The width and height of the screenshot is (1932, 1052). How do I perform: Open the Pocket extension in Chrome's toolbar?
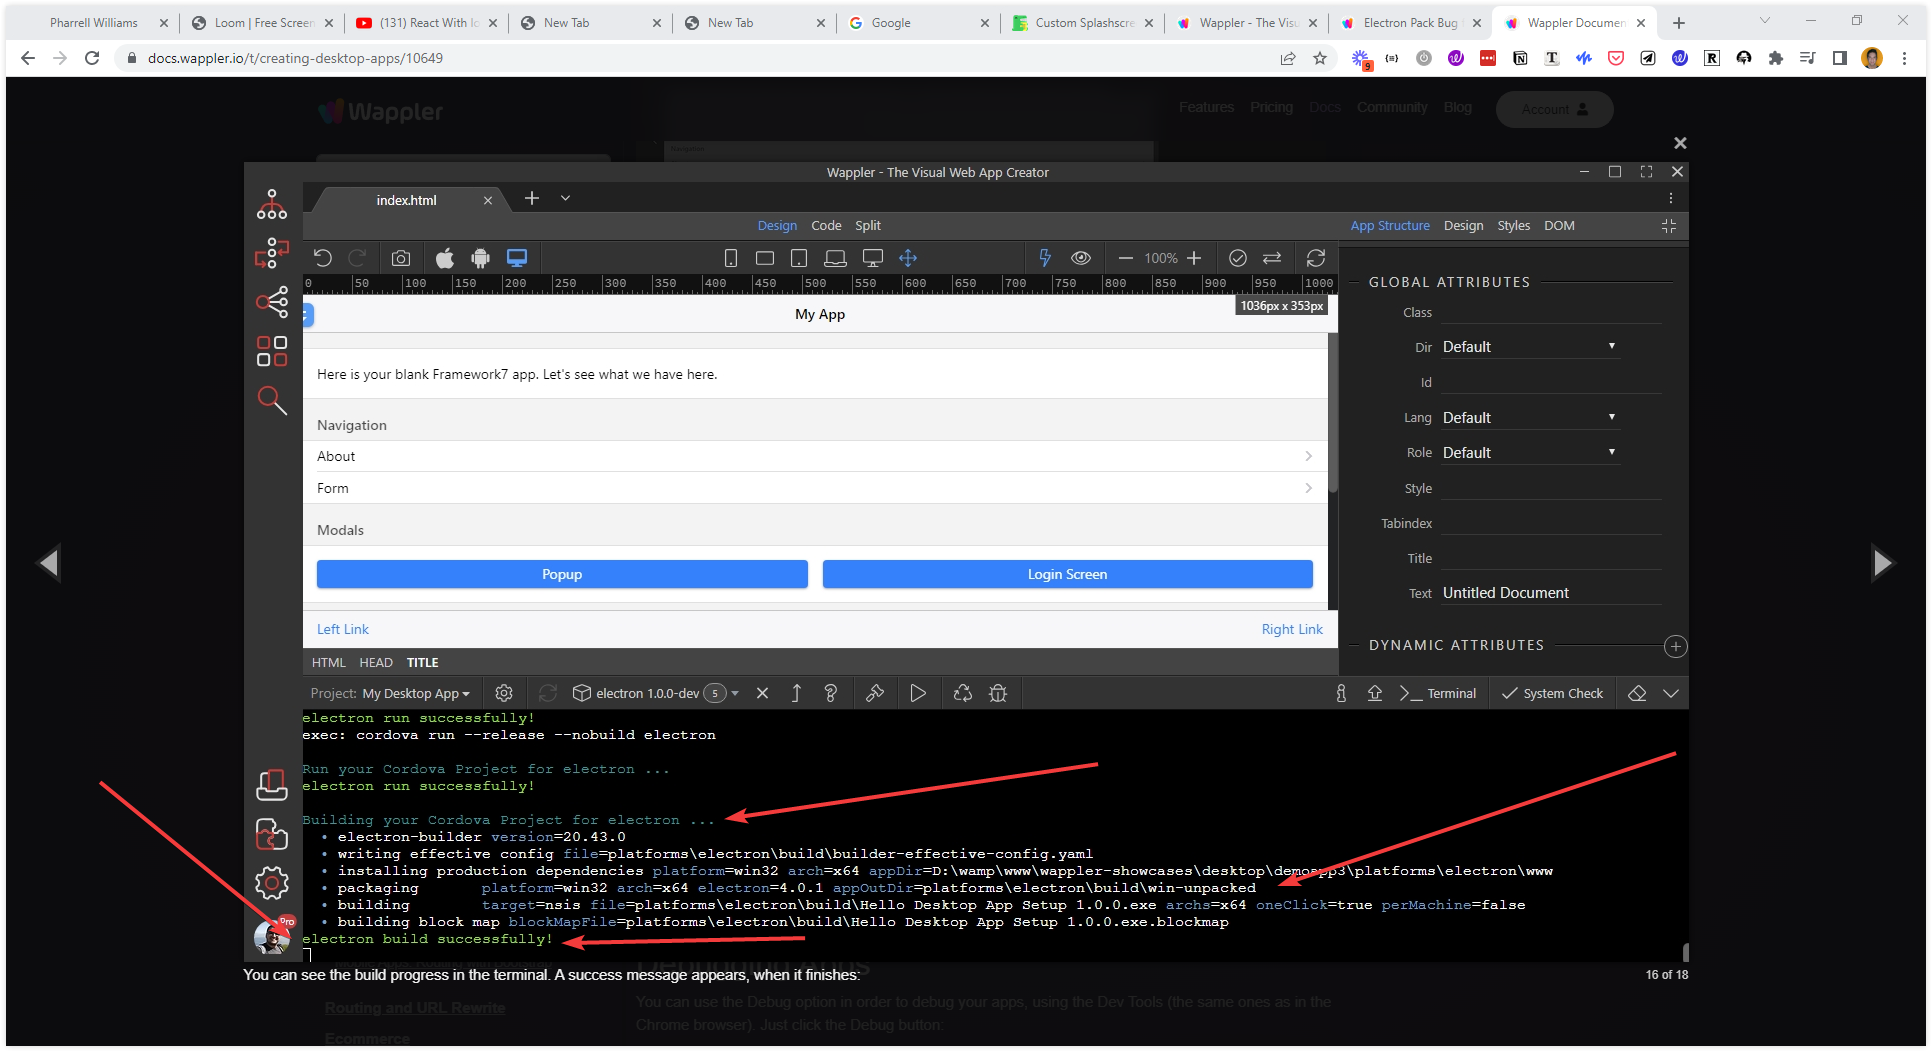click(1616, 58)
